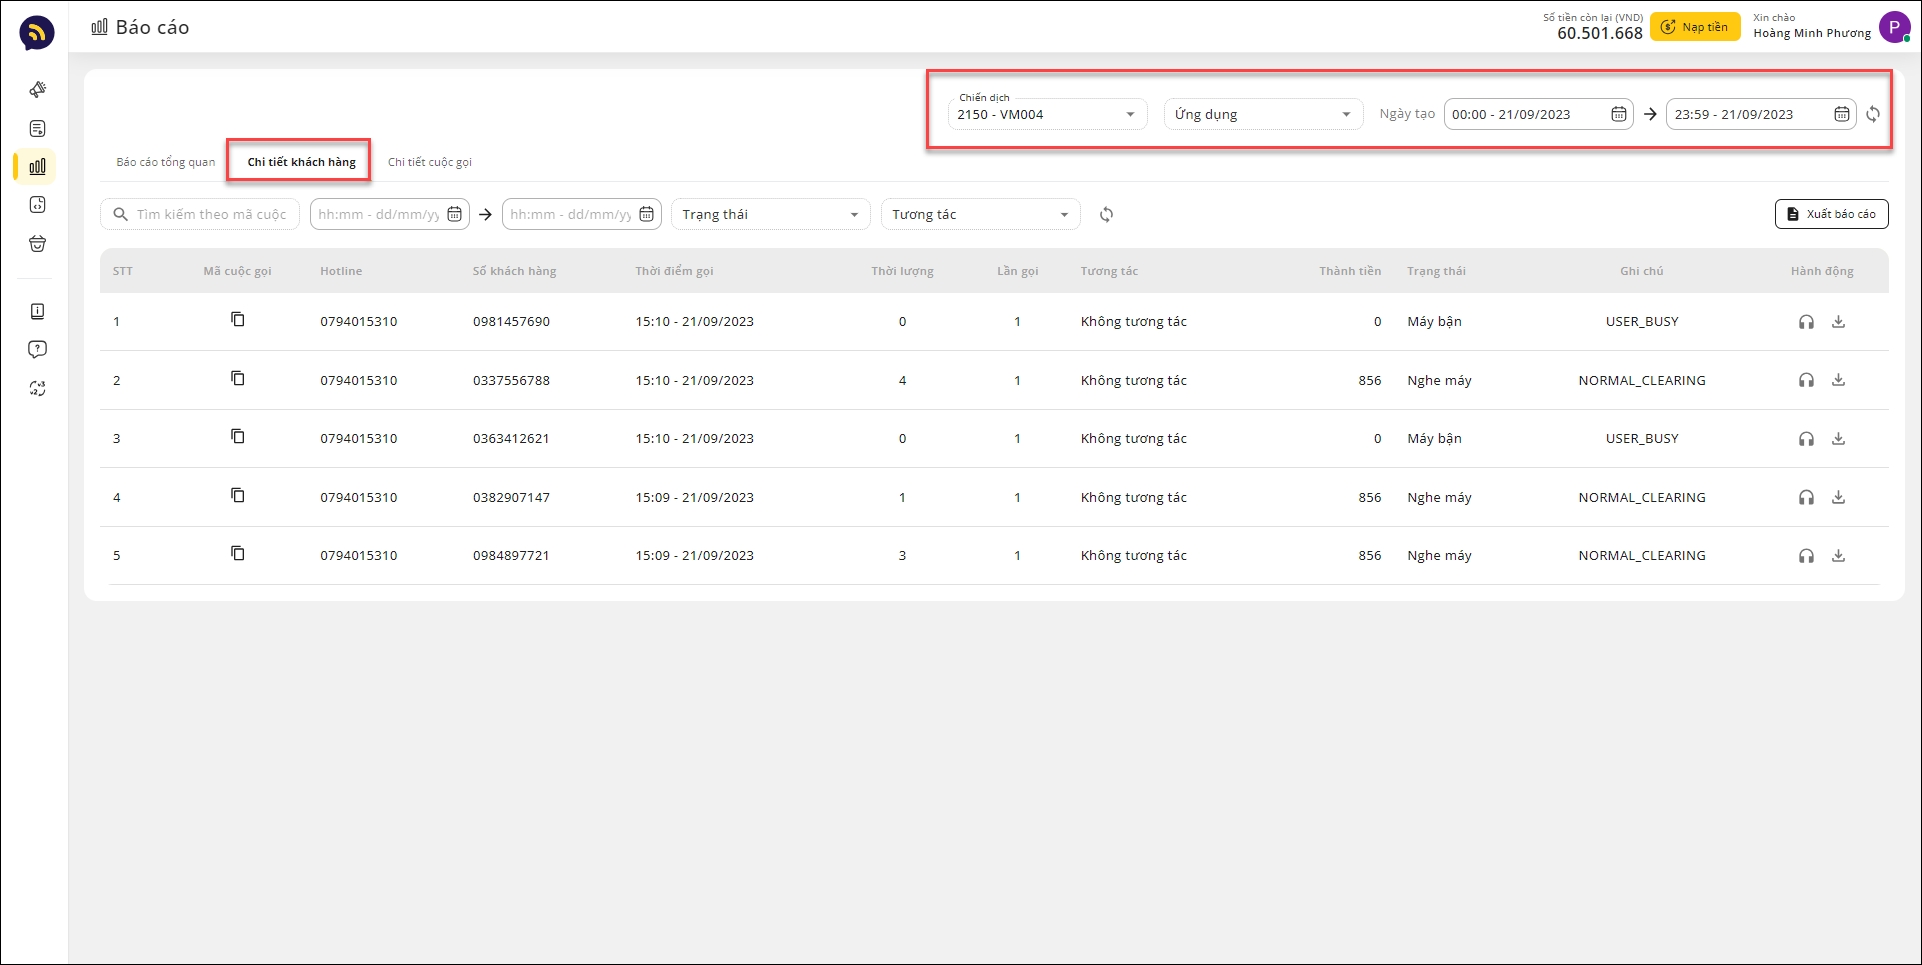Click the megaphone campaign icon in sidebar
The width and height of the screenshot is (1922, 965).
click(37, 90)
